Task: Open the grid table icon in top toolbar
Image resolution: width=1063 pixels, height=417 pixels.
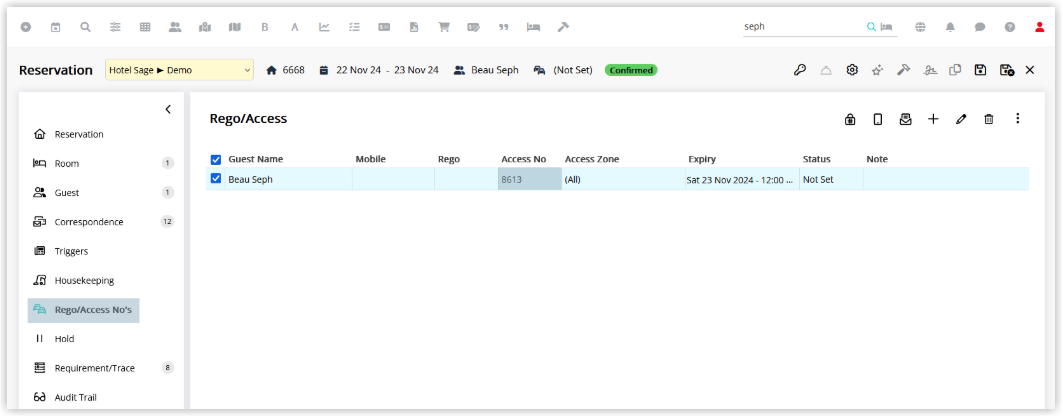Action: click(145, 27)
